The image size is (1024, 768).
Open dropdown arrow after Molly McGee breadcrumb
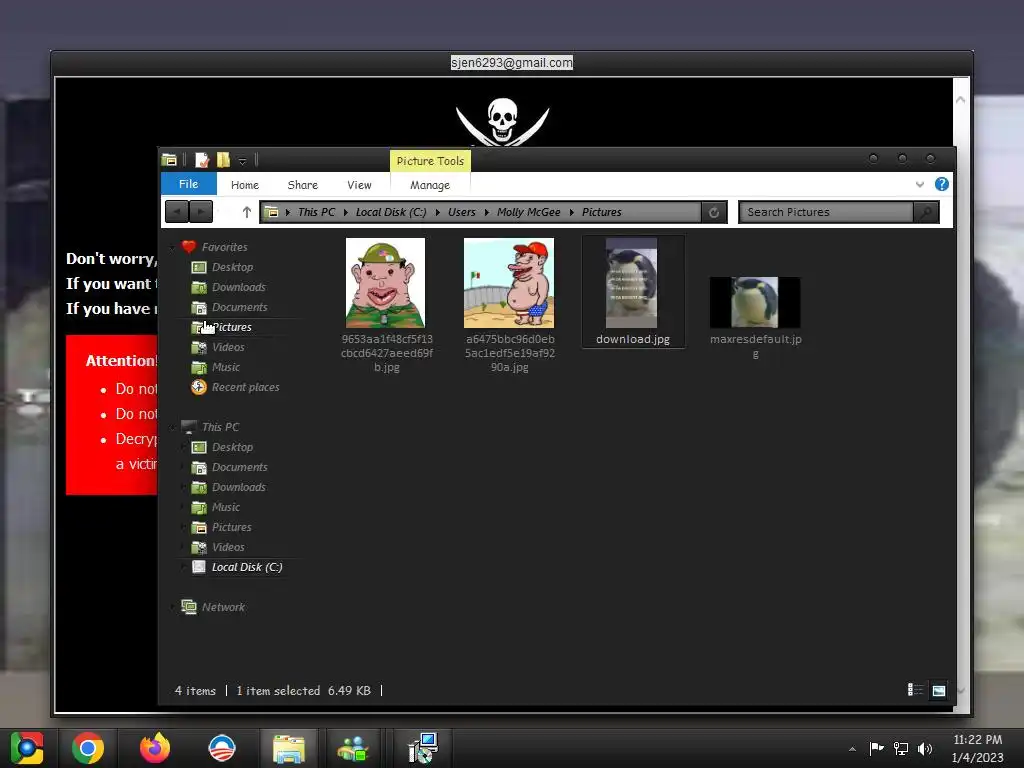[571, 212]
